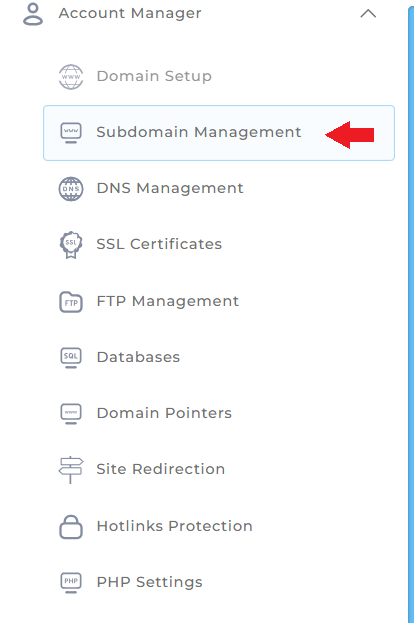Click the DNS Management globe icon
The image size is (414, 623).
click(x=71, y=189)
